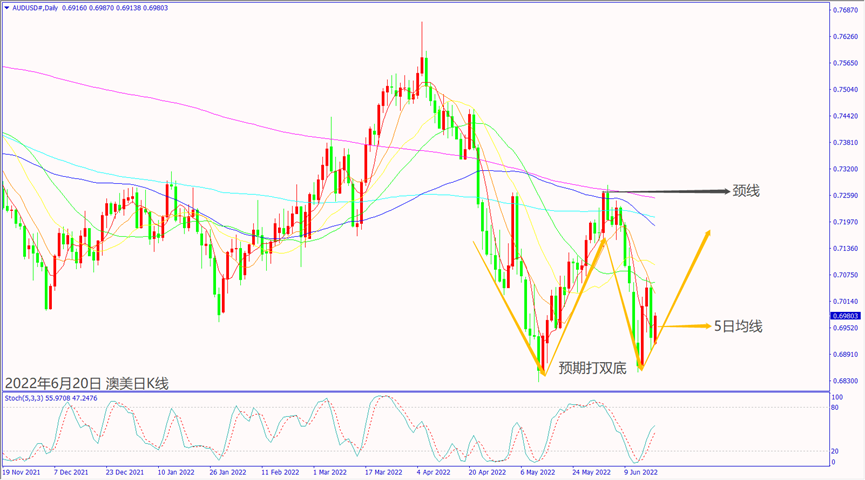Click the 0.68300 price axis label
Screen dimensions: 865x480
point(846,381)
